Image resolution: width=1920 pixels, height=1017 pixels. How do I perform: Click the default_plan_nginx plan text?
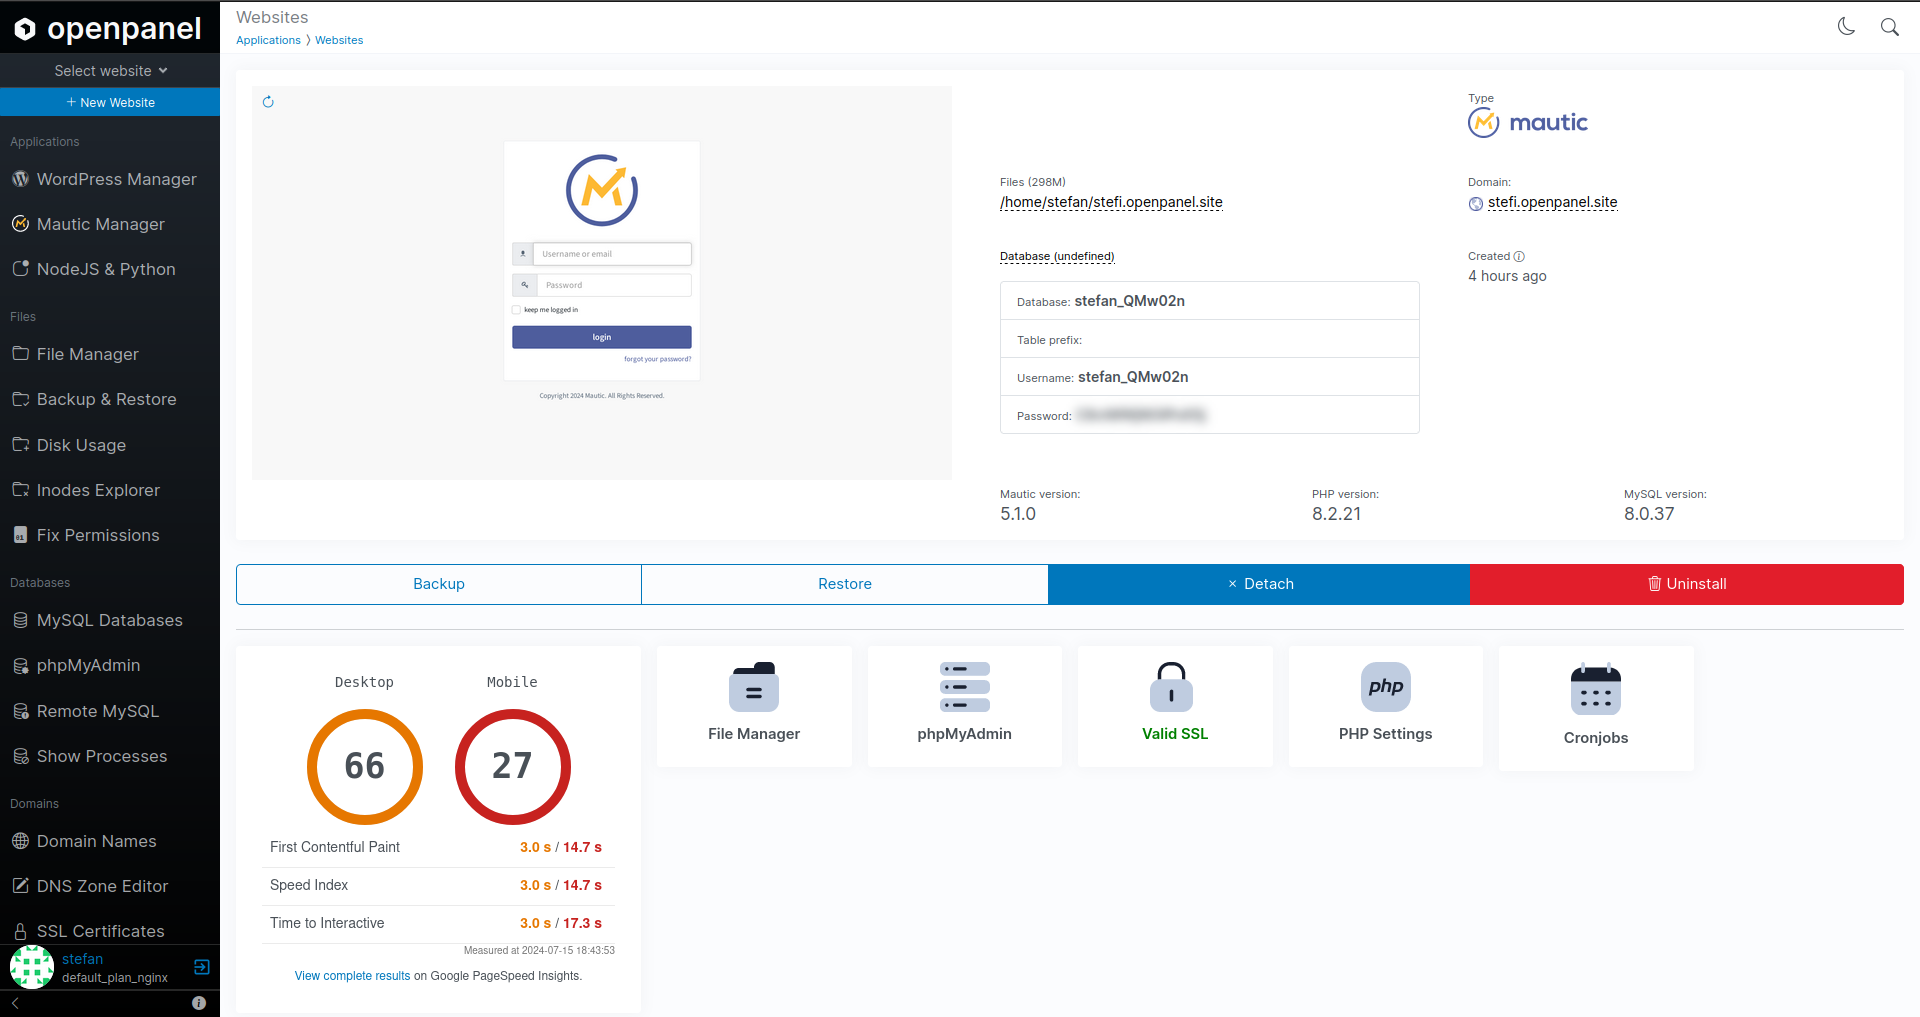pos(115,978)
